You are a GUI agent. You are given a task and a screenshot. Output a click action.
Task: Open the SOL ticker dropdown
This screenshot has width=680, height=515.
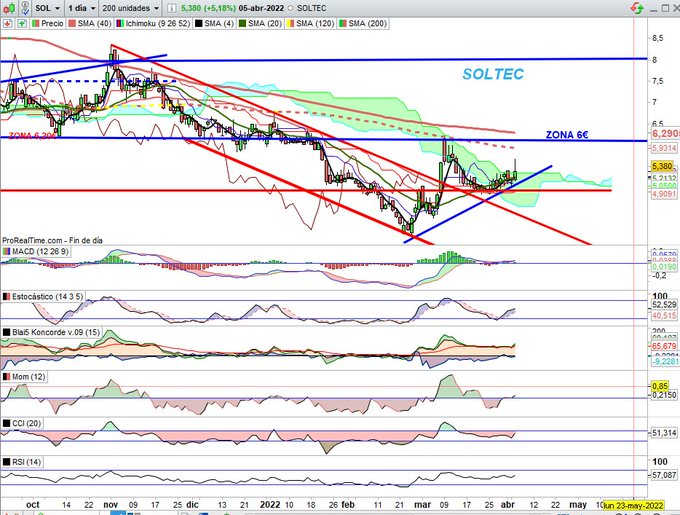pos(48,8)
